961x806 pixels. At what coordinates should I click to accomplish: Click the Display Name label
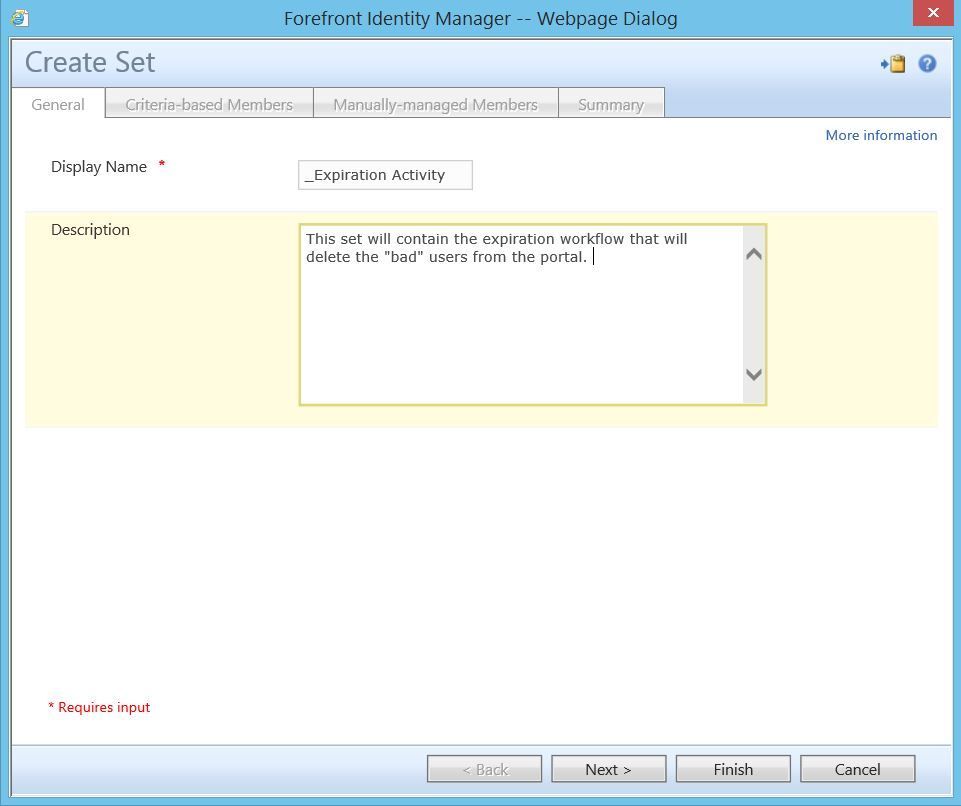(x=99, y=167)
